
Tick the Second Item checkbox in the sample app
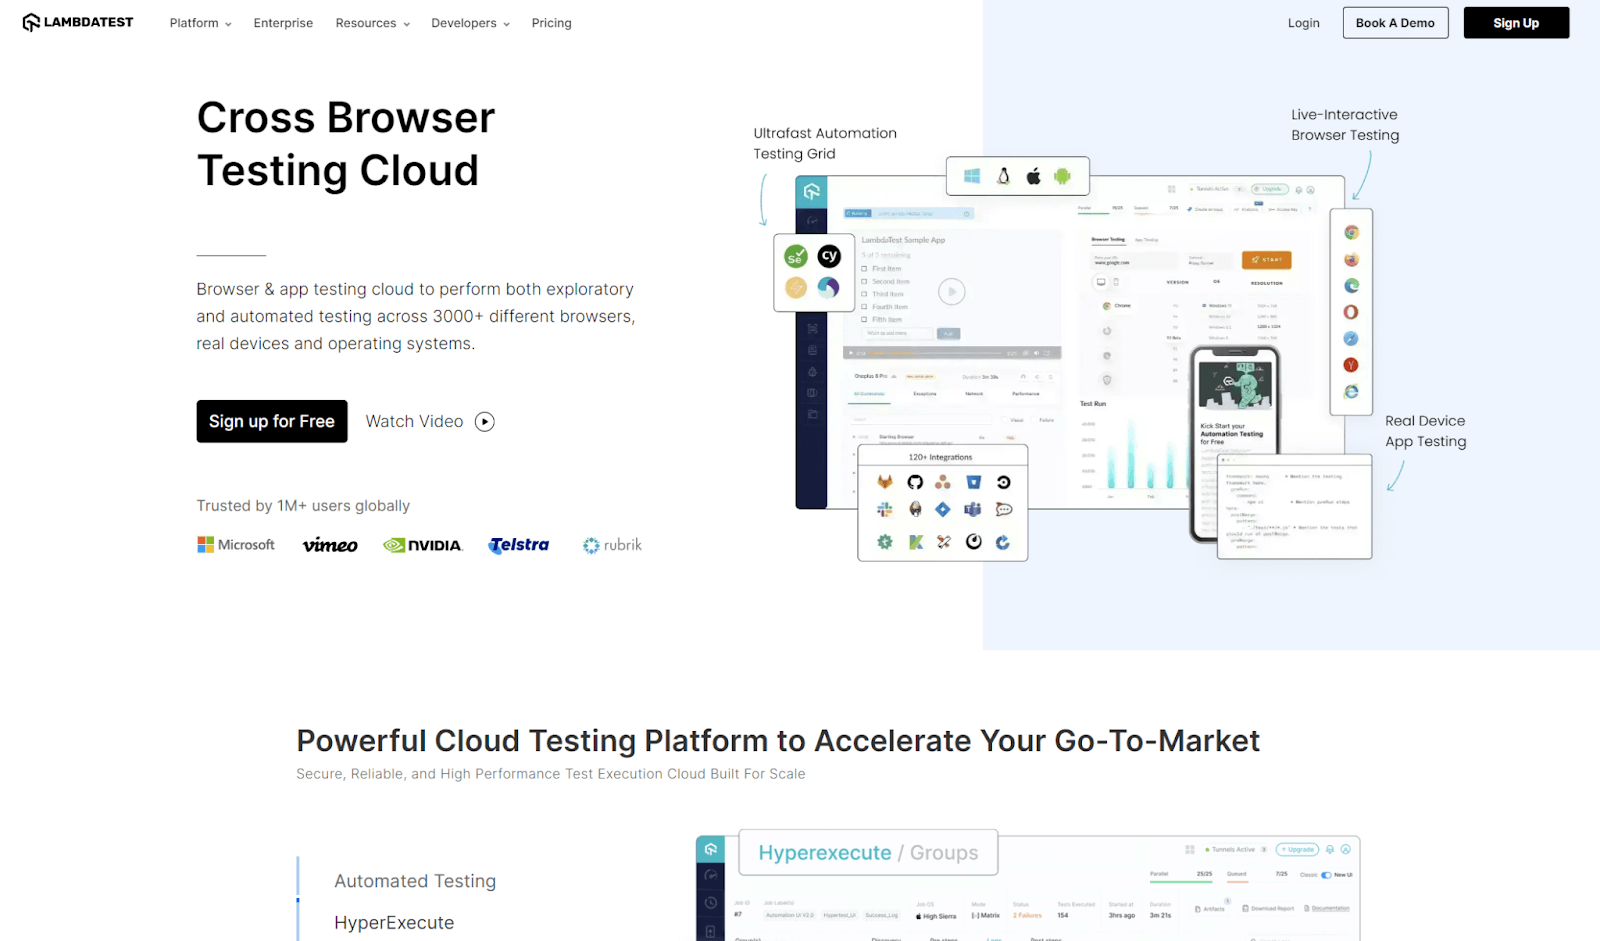[x=864, y=282]
